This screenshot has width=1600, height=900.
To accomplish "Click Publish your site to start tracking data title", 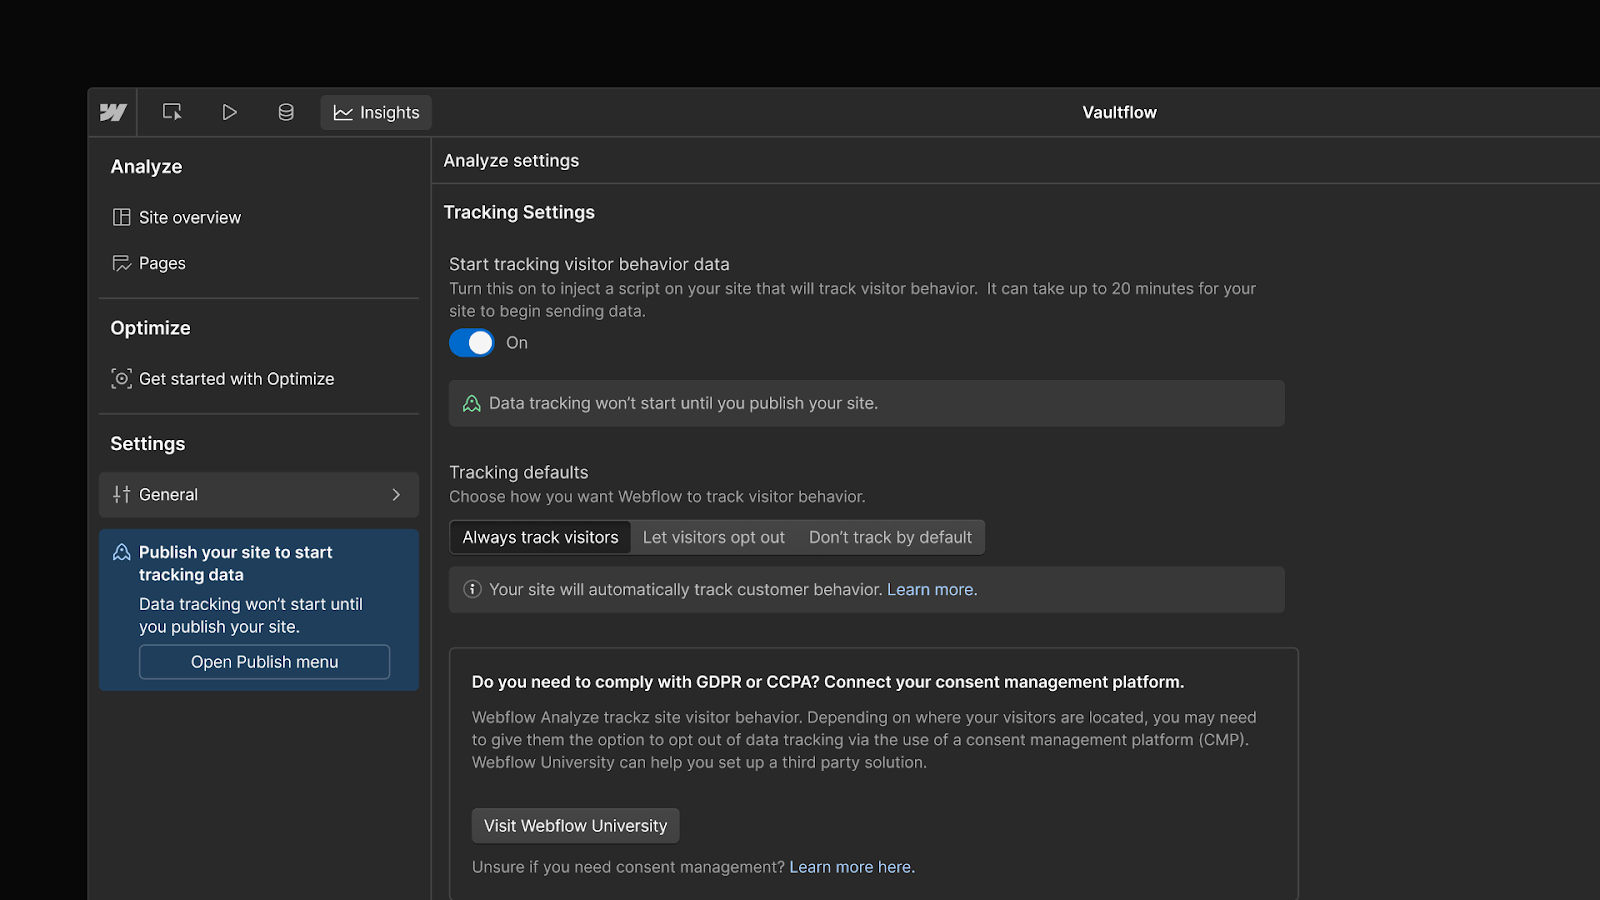I will pyautogui.click(x=236, y=563).
